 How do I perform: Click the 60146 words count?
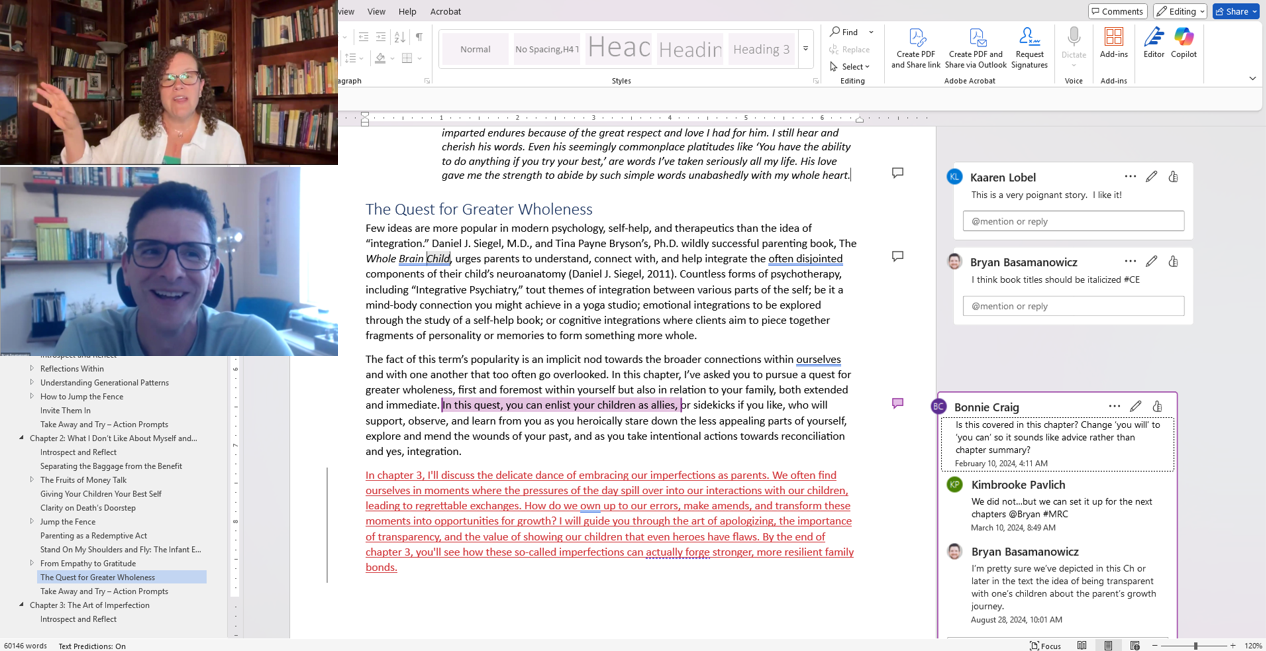(x=25, y=646)
